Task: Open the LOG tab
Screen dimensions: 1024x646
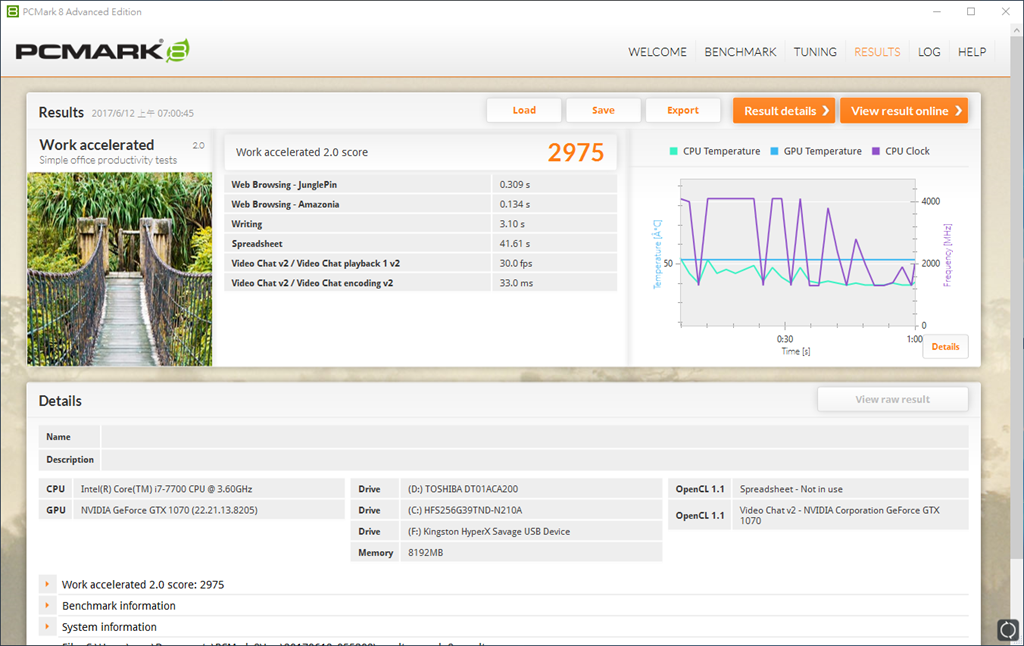Action: pyautogui.click(x=929, y=52)
